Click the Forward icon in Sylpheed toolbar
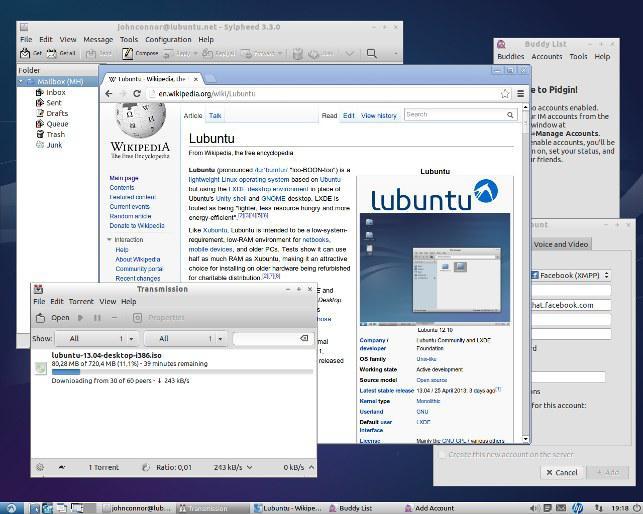Image resolution: width=643 pixels, height=514 pixels. pos(246,53)
